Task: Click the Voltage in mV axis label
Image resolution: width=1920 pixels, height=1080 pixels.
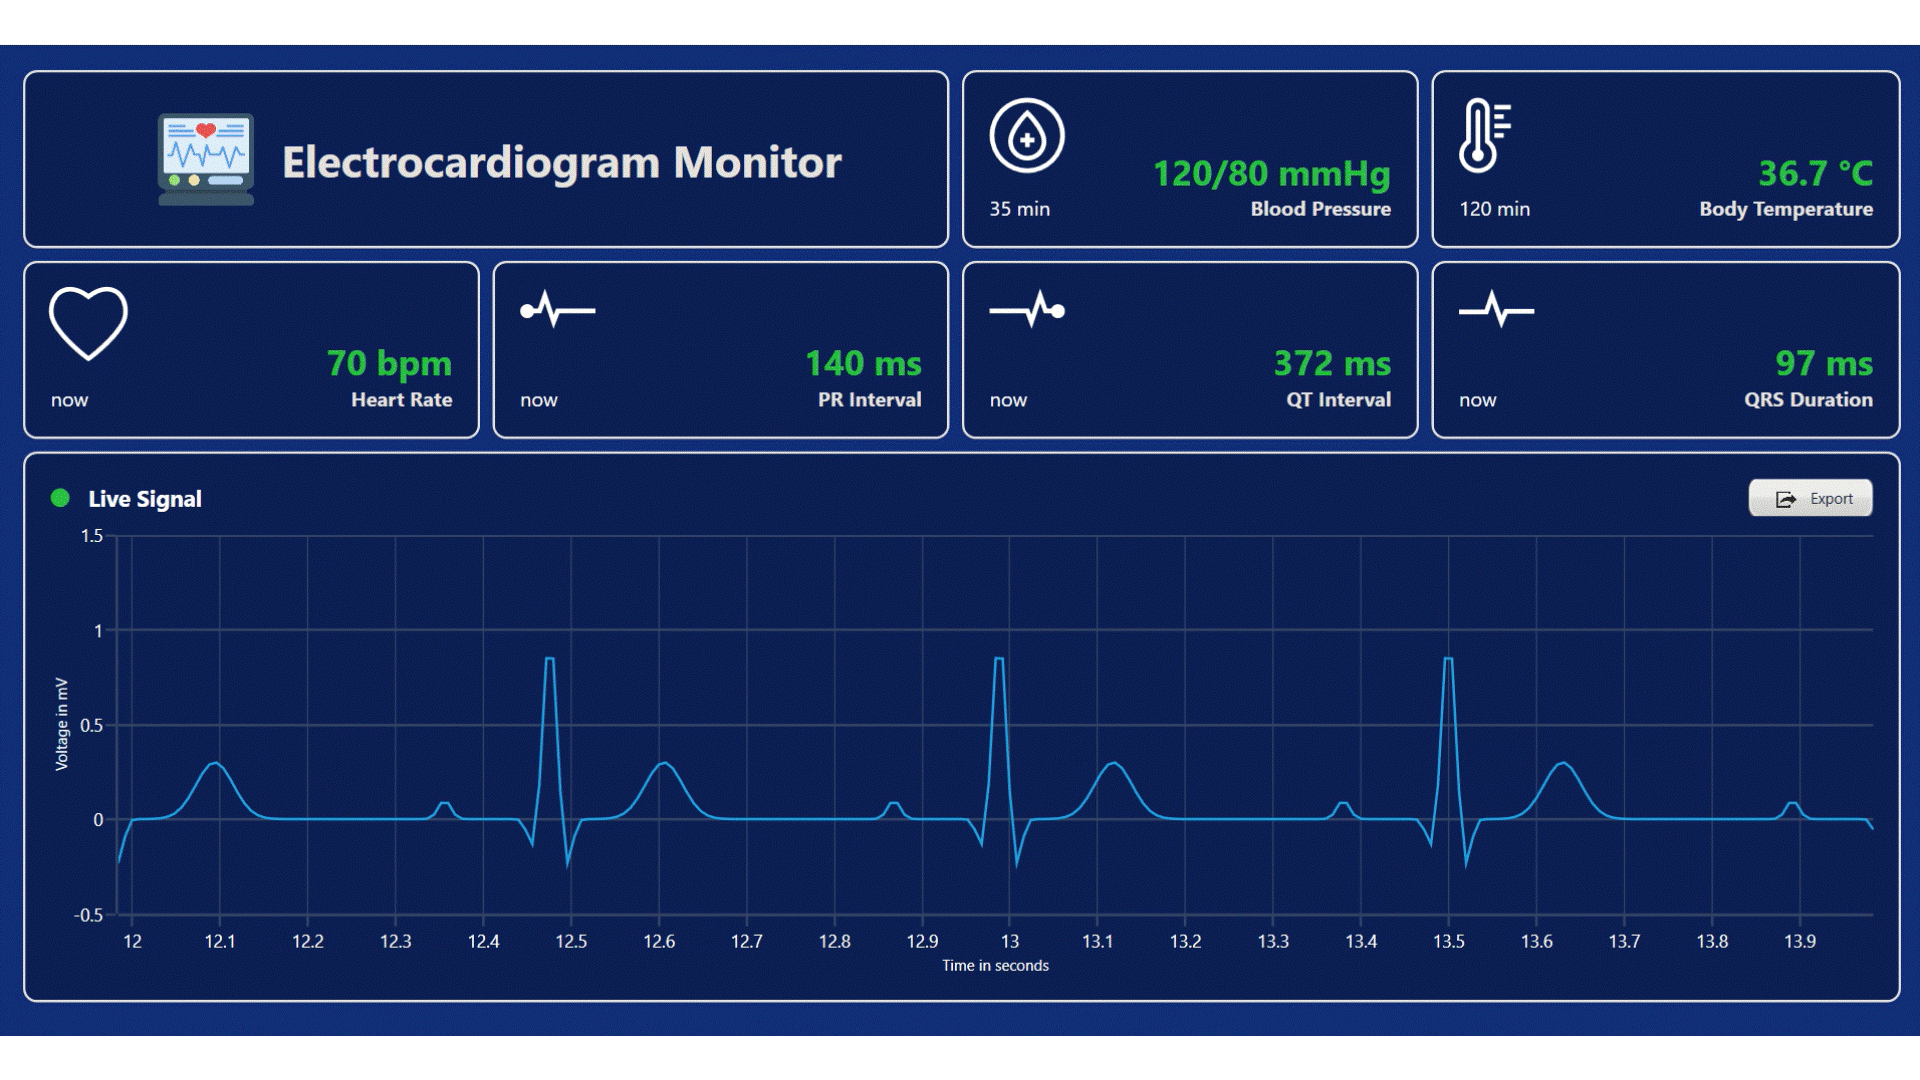Action: (x=62, y=724)
